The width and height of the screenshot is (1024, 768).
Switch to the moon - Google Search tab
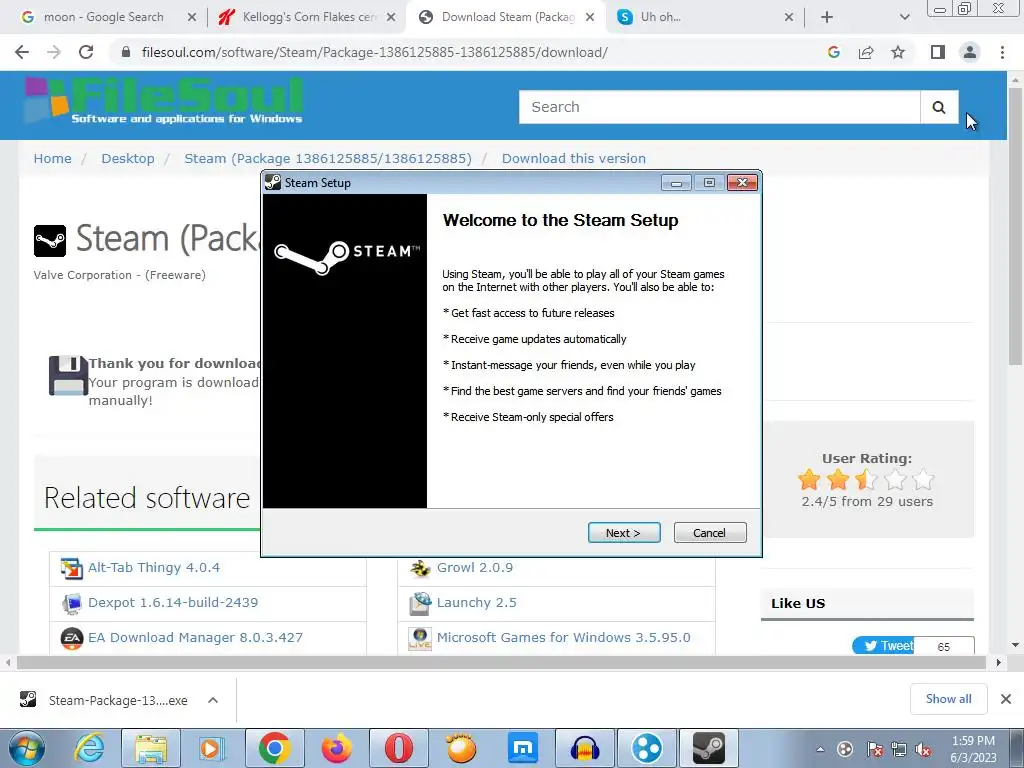pyautogui.click(x=104, y=17)
